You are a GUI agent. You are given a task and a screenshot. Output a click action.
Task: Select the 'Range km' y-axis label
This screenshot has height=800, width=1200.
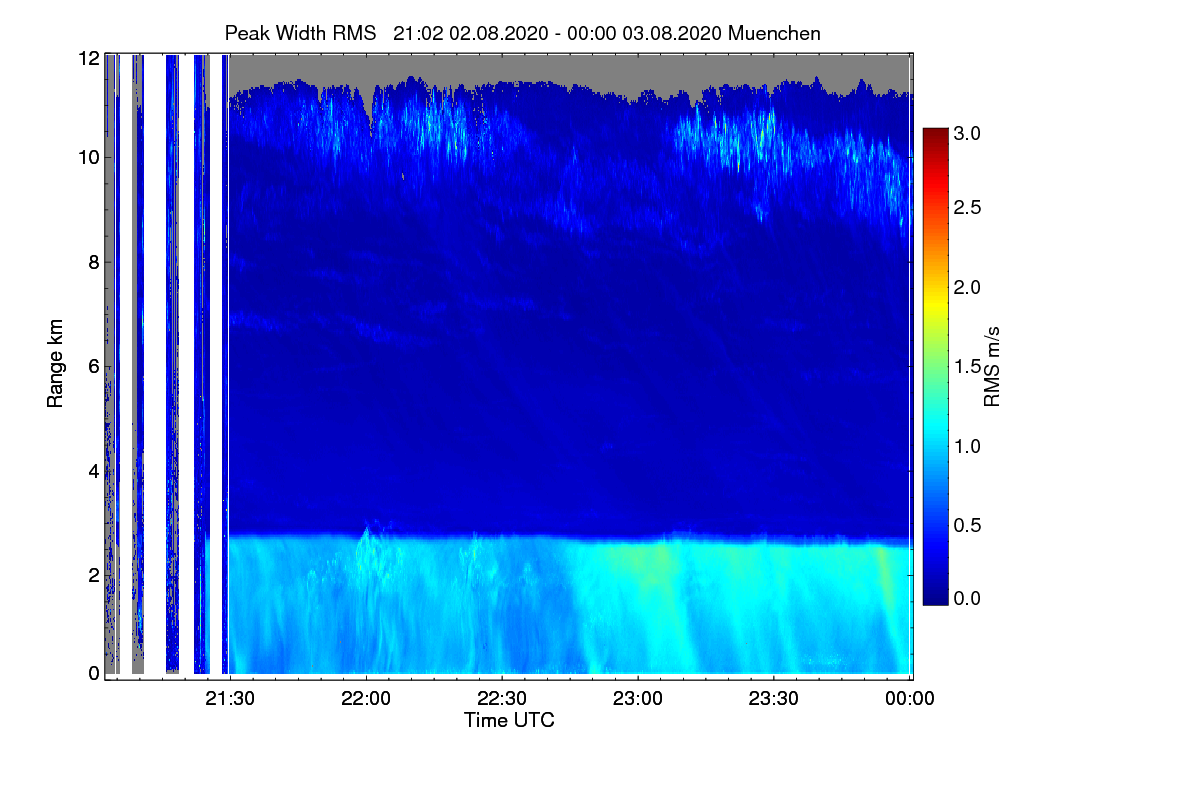(x=56, y=364)
